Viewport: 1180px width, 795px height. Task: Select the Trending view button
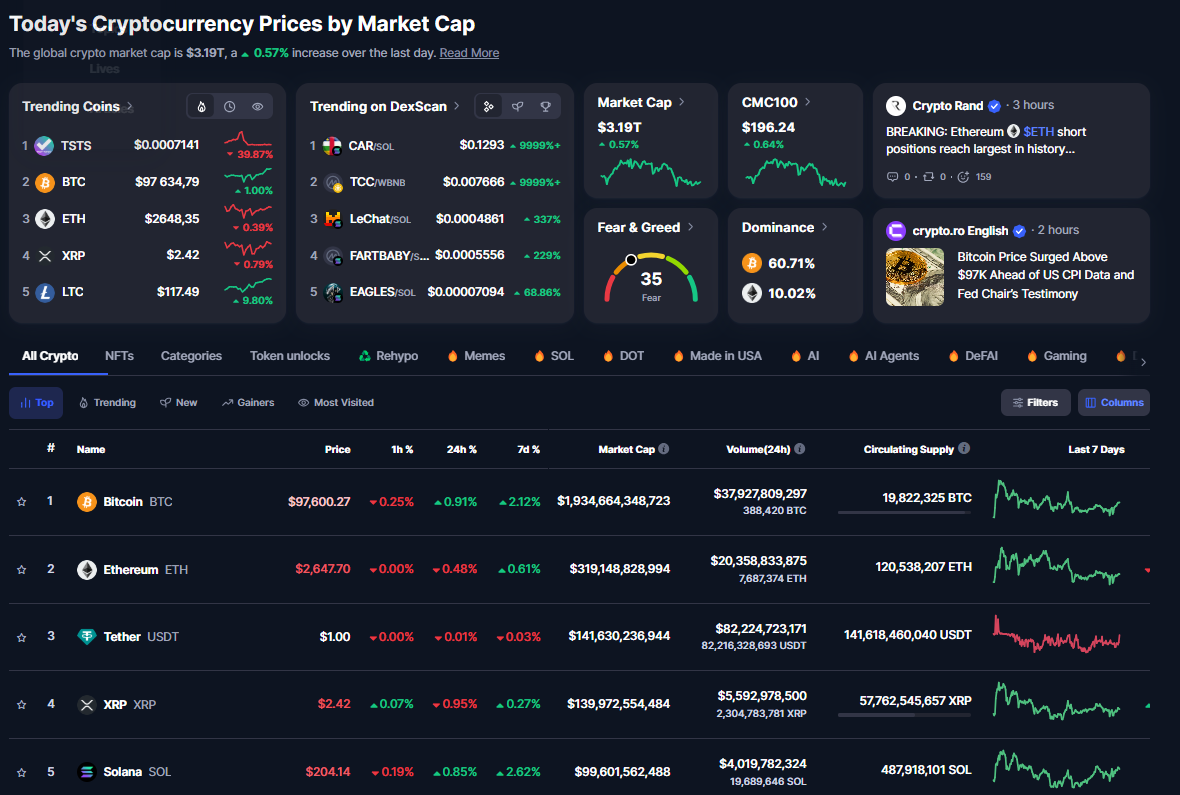click(x=108, y=403)
